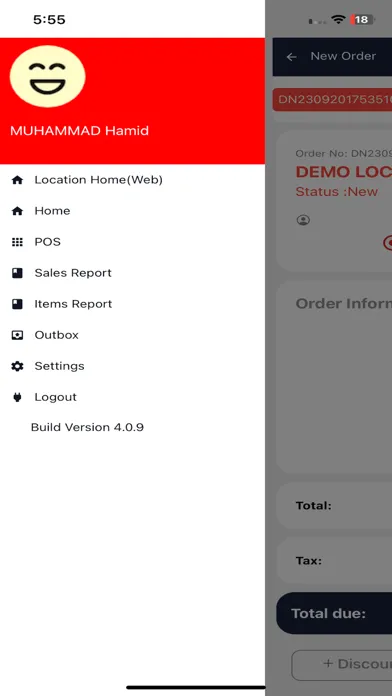Tap the smiley face profile avatar
The width and height of the screenshot is (392, 696).
48,76
